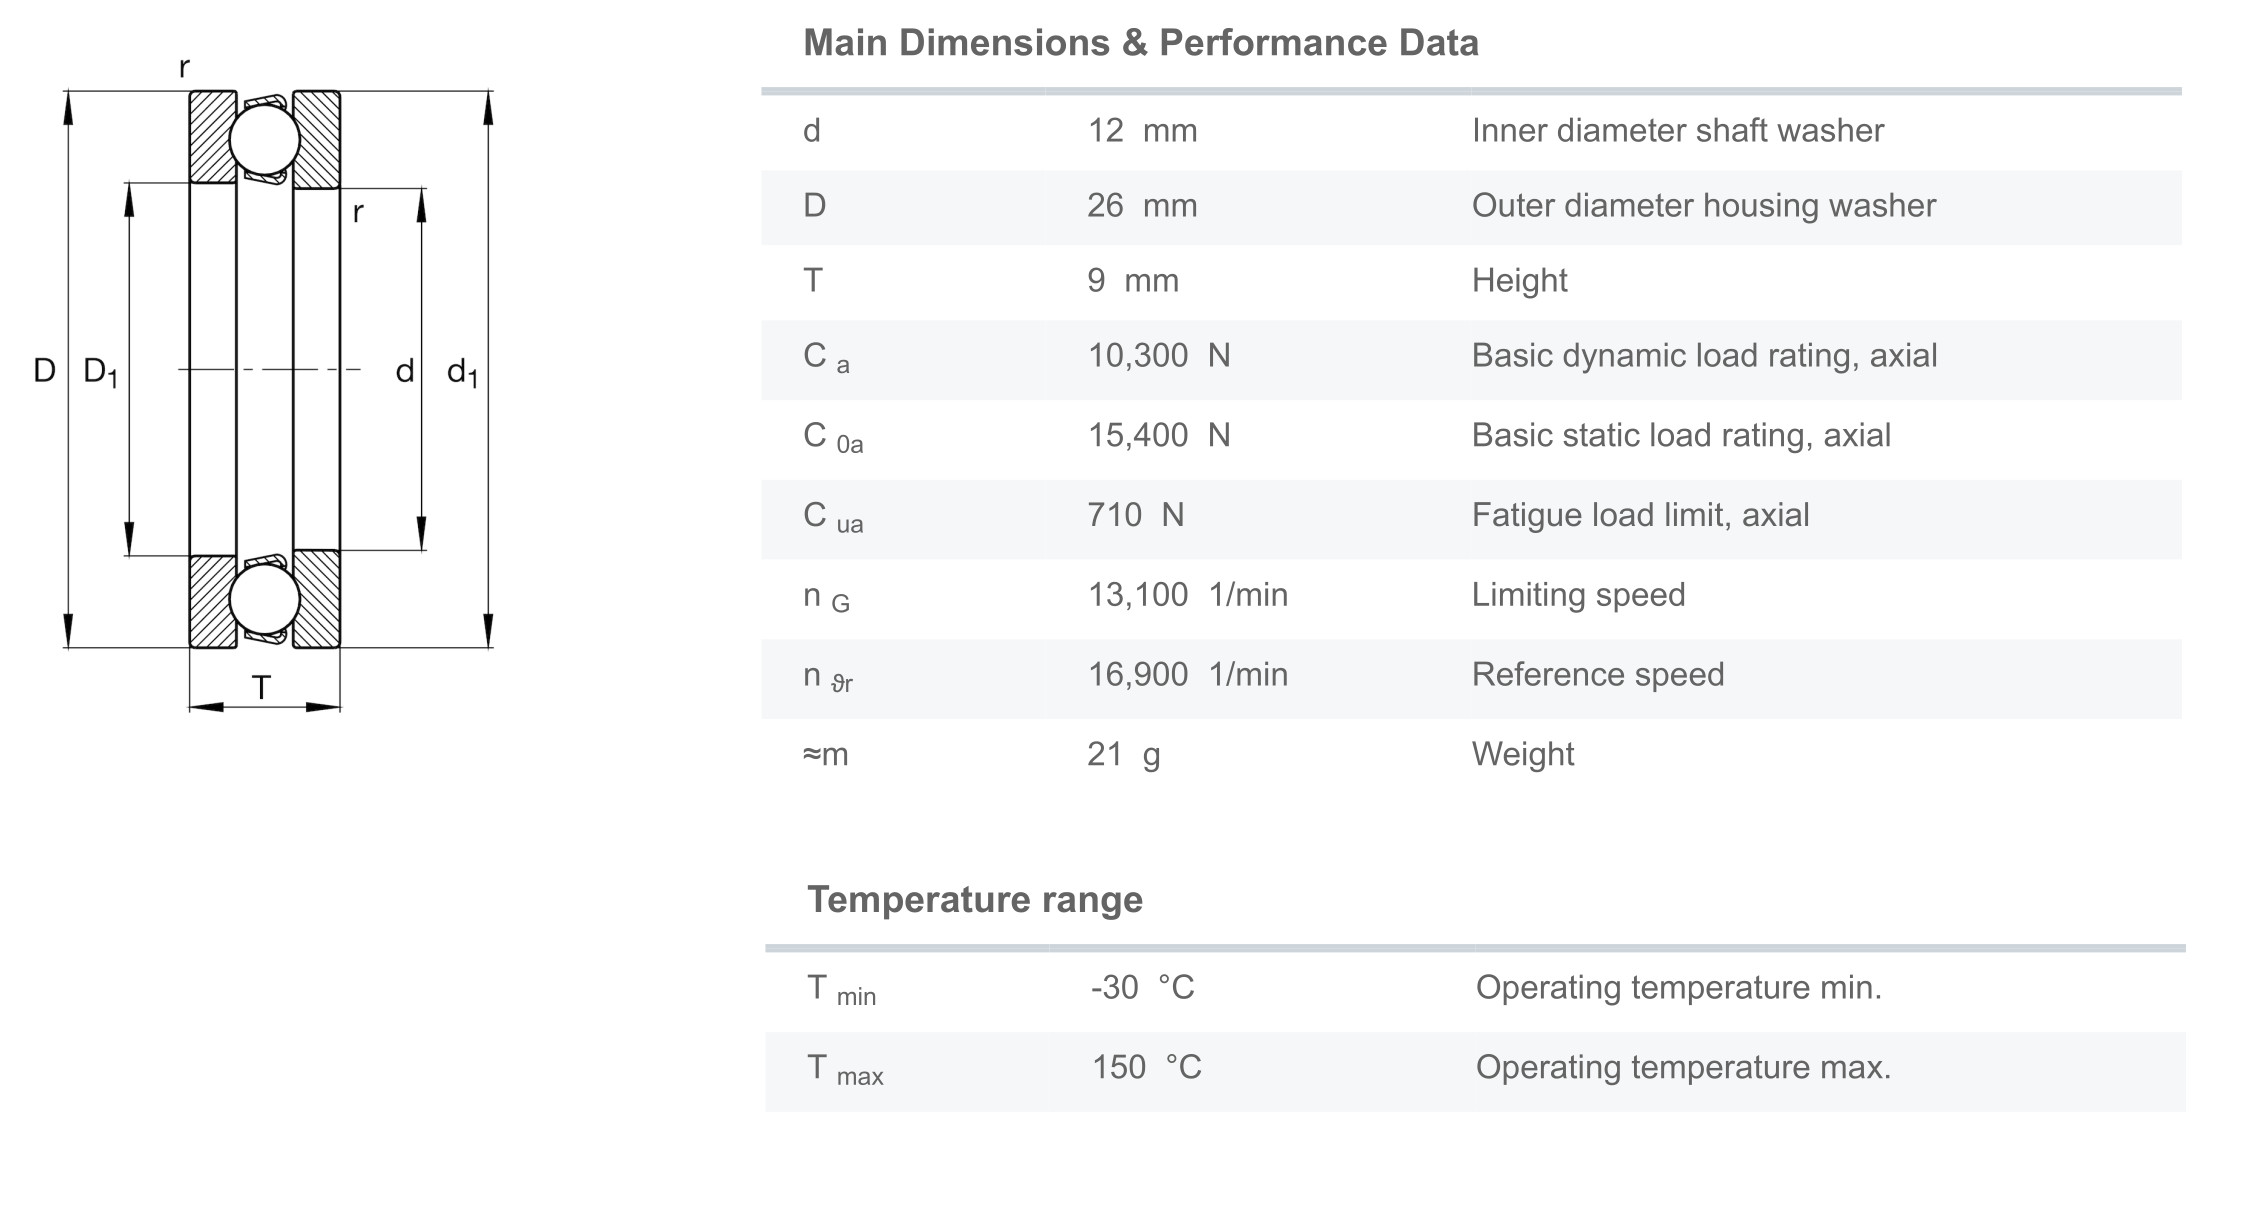Click the T width label below the drawing
Viewport: 2249px width, 1205px height.
pyautogui.click(x=261, y=688)
